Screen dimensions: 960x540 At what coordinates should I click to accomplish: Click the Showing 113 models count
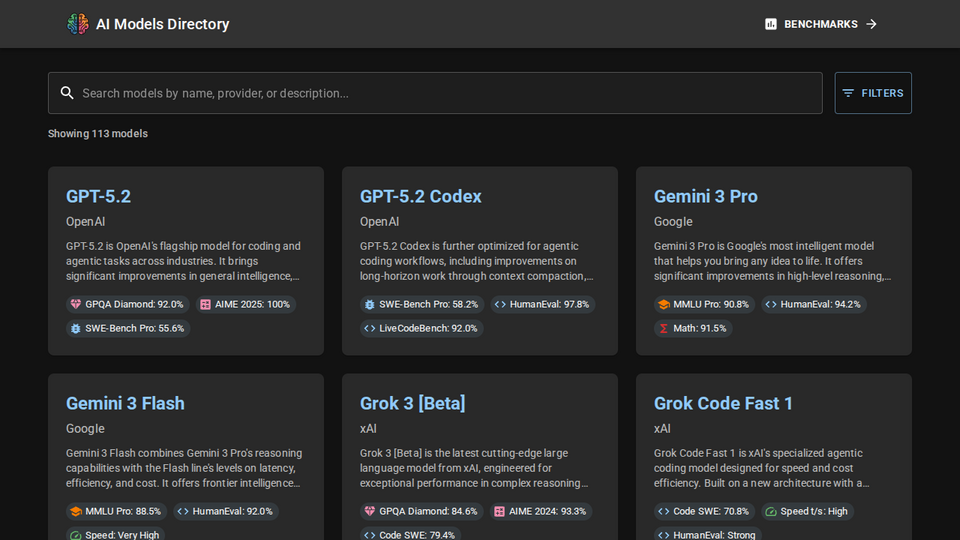click(98, 133)
